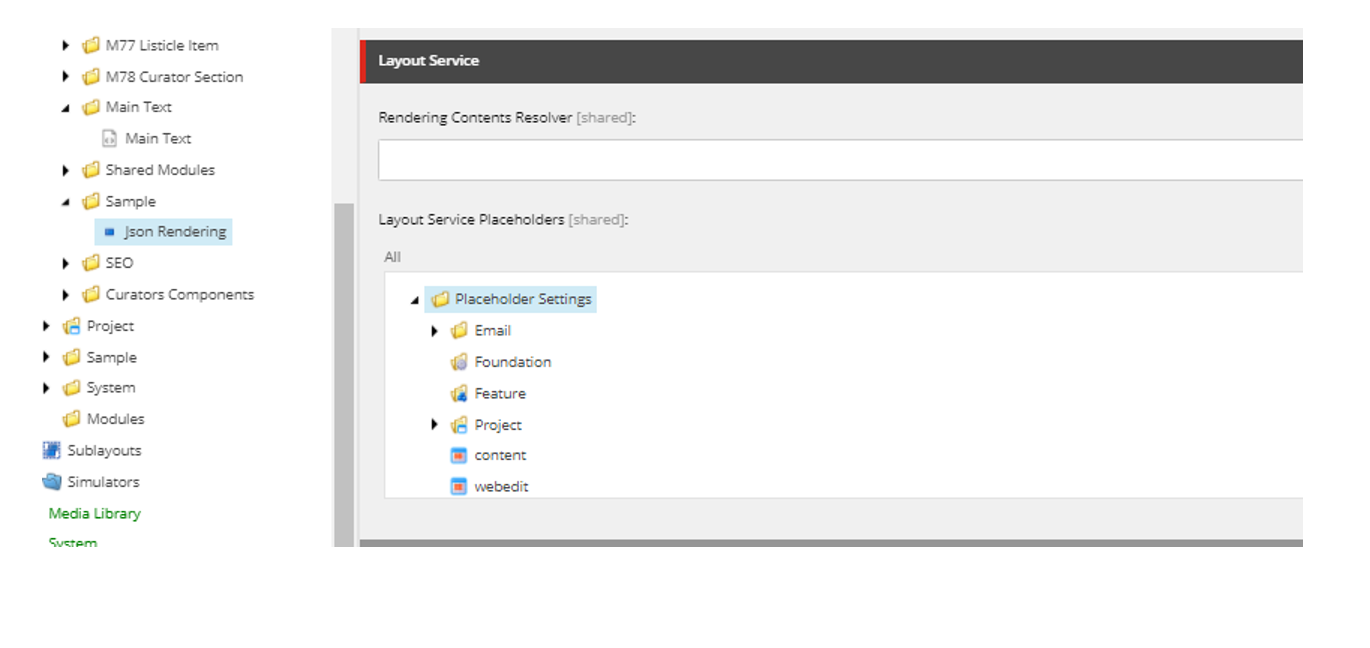Expand the M78 Curator Section node
The image size is (1370, 648).
(x=64, y=76)
